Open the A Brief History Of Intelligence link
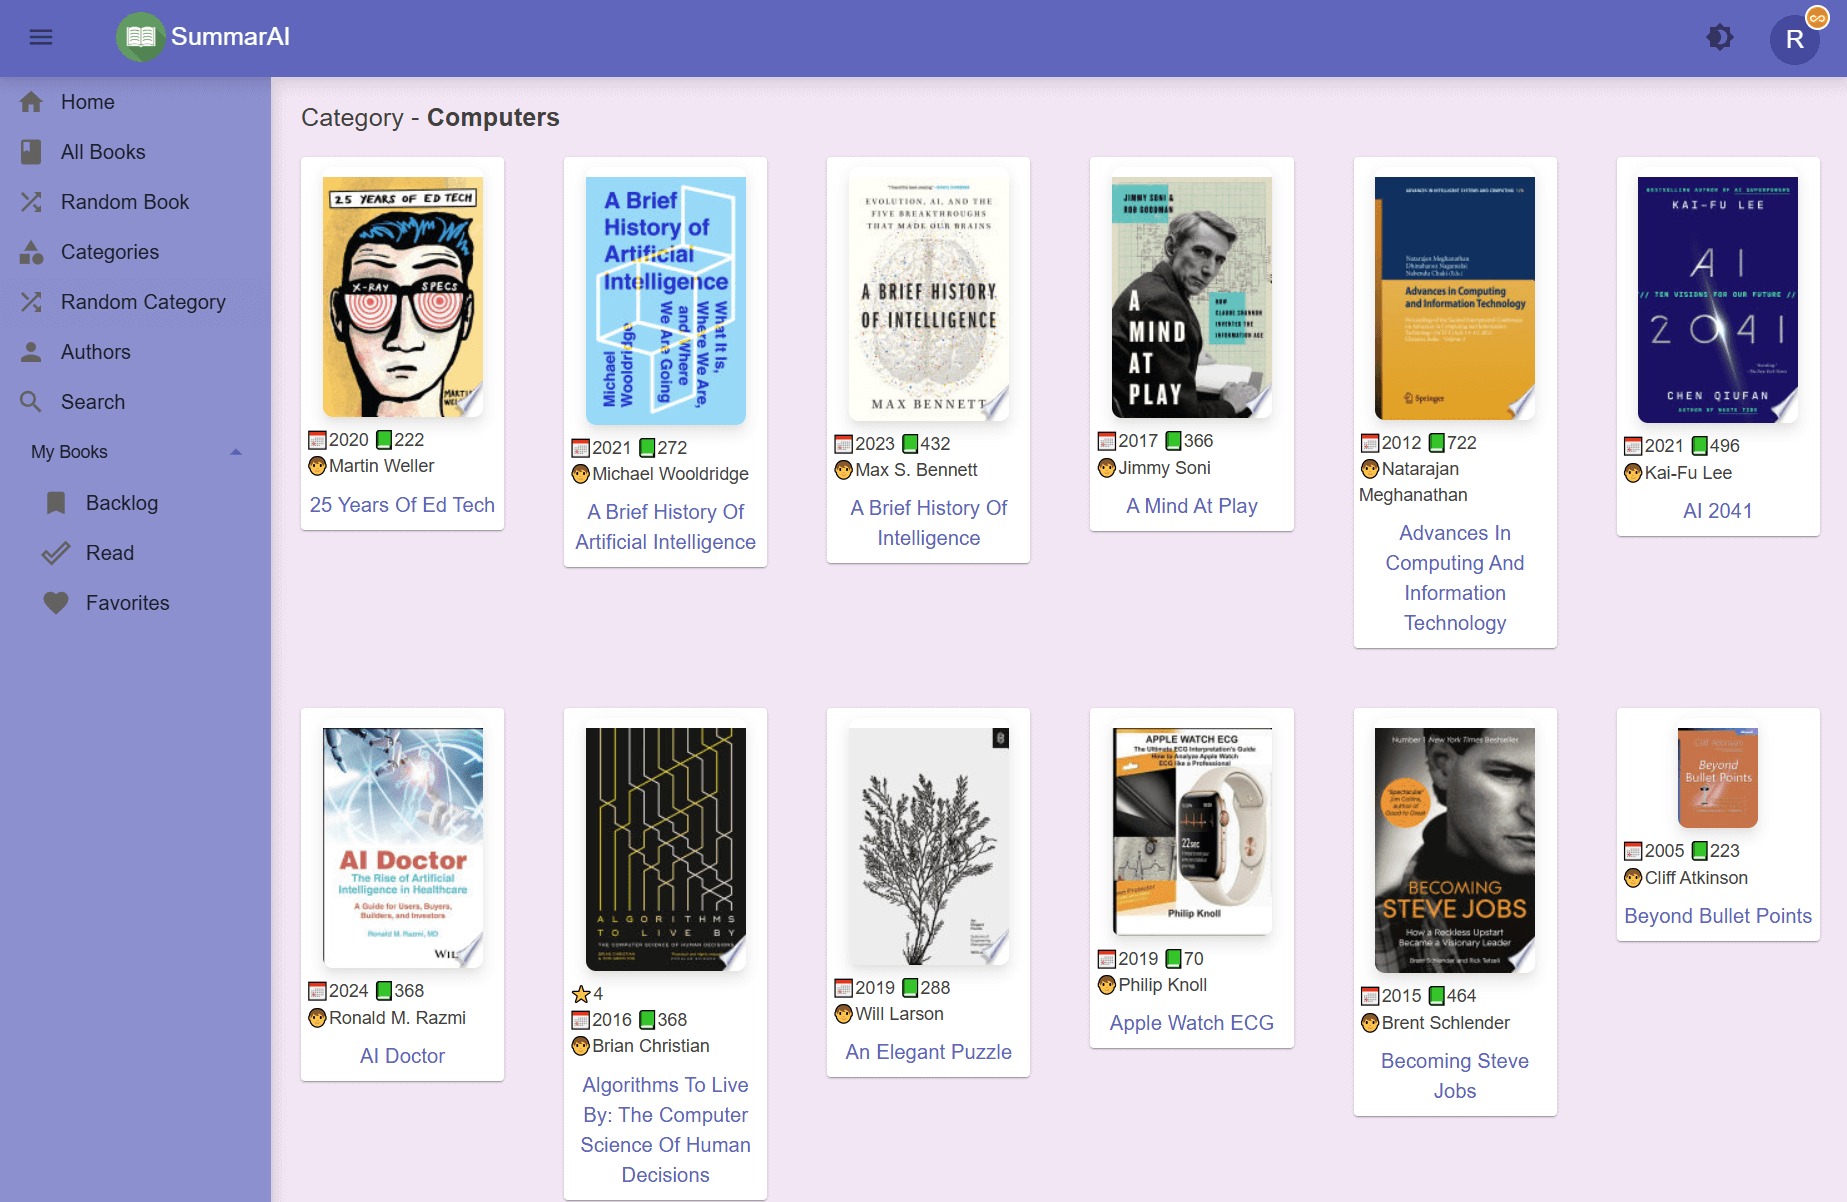 pos(929,523)
